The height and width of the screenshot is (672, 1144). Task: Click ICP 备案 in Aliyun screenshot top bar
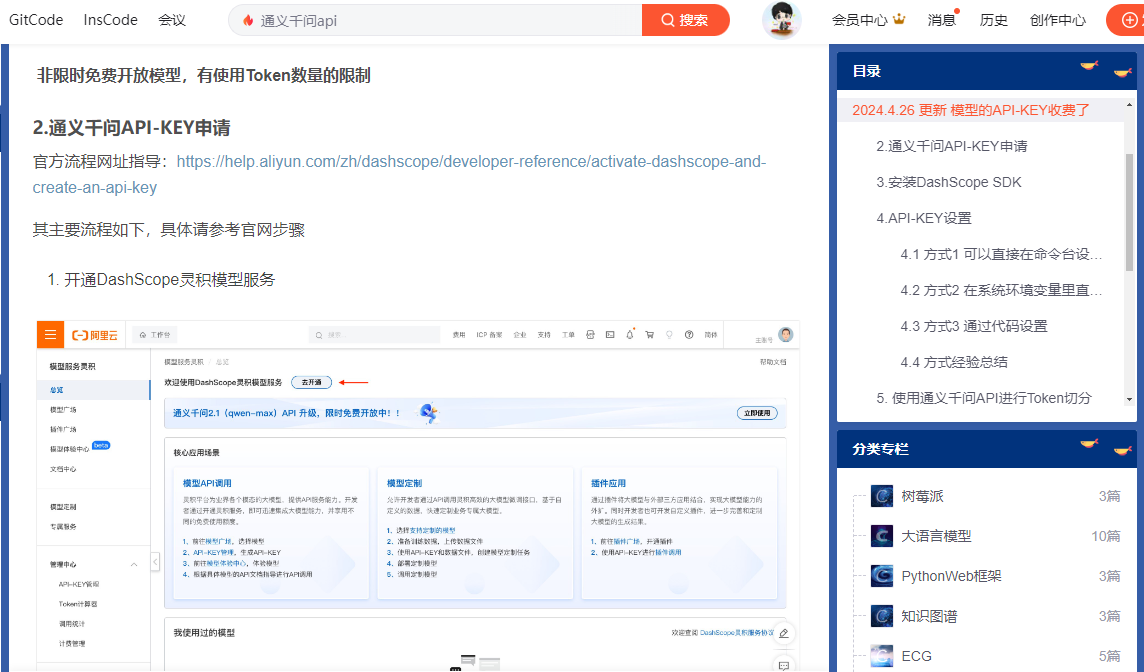pyautogui.click(x=489, y=335)
